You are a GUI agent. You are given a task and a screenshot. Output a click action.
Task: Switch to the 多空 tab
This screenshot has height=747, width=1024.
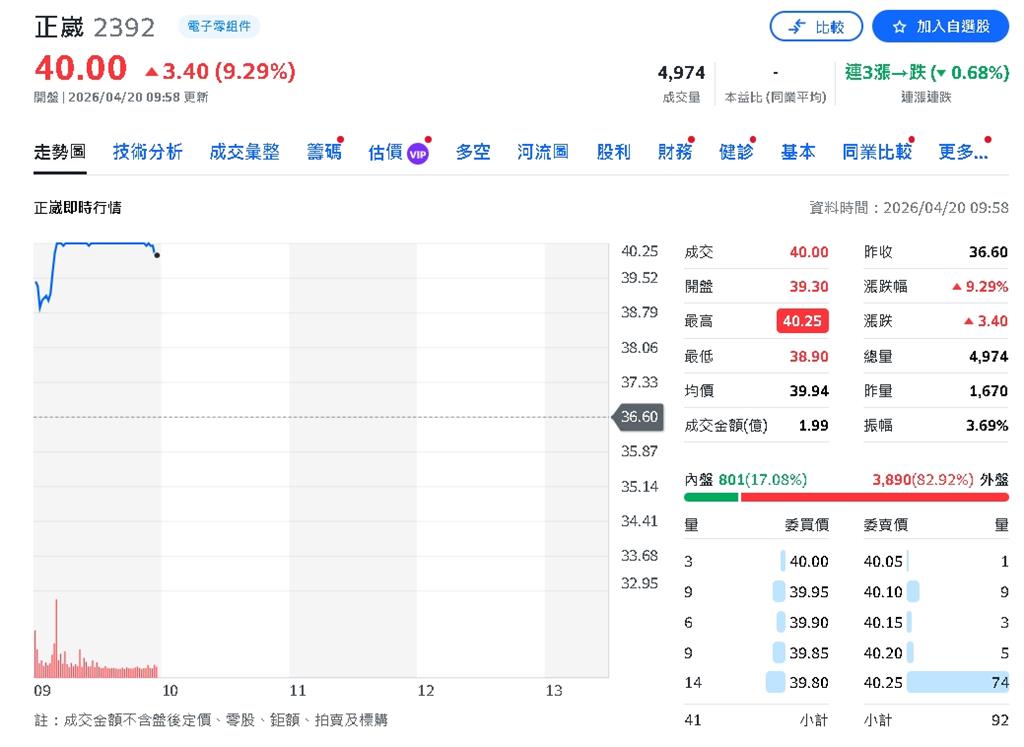[x=473, y=152]
